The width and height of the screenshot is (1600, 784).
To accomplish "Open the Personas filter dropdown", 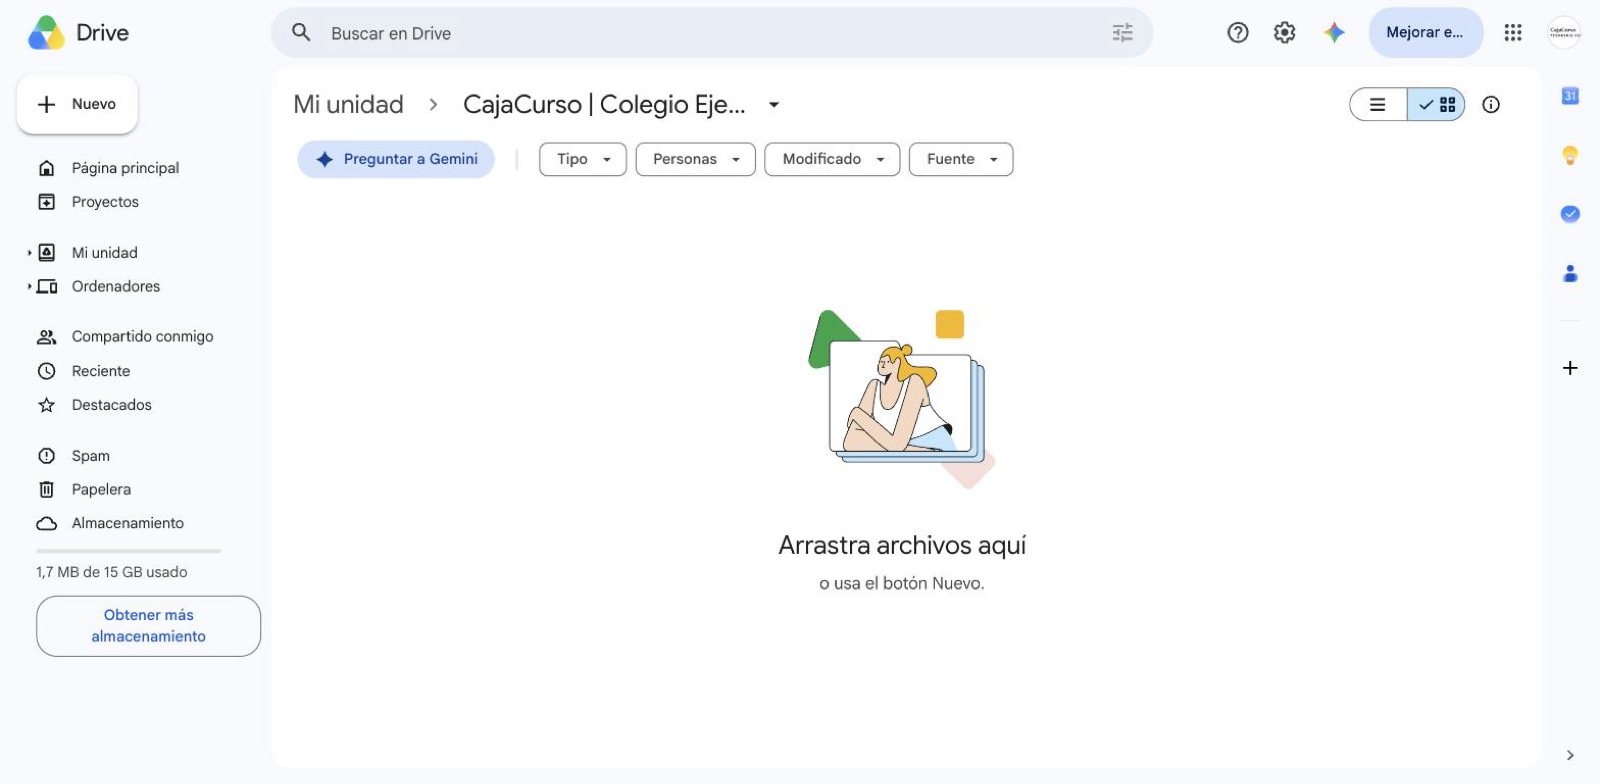I will tap(696, 159).
